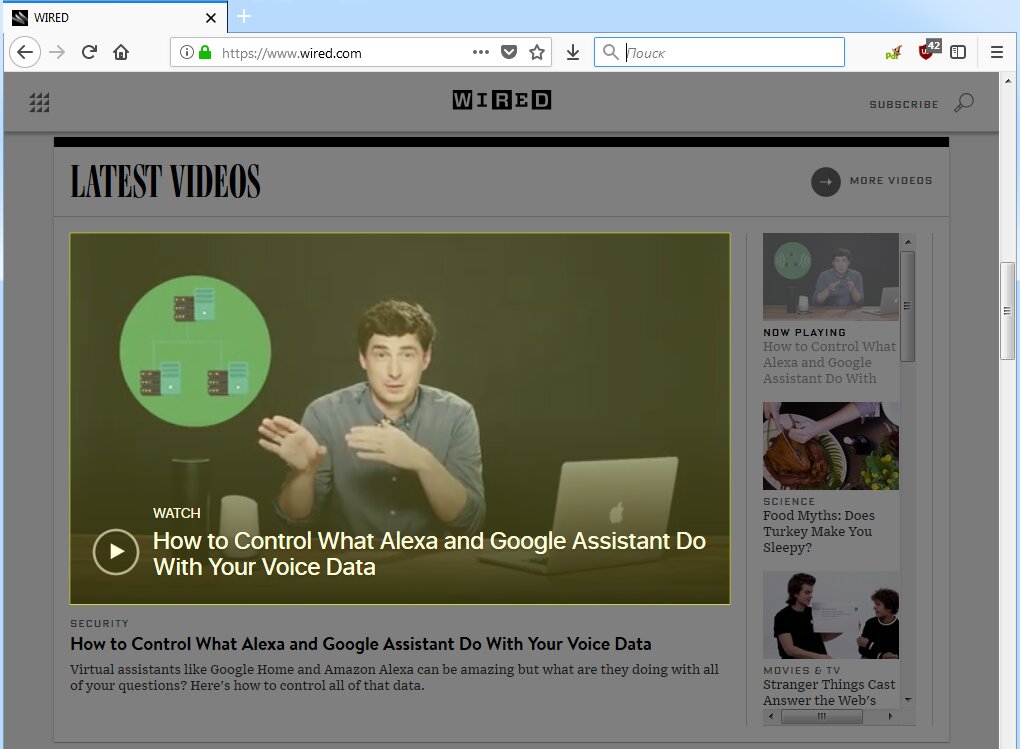1020x749 pixels.
Task: Bookmark this page with the star
Action: click(x=537, y=52)
